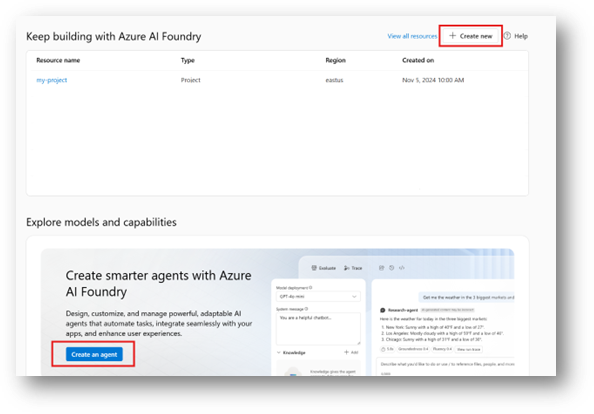
Task: Click the 'Keep building with Azure AI Foundry' heading
Action: click(114, 36)
